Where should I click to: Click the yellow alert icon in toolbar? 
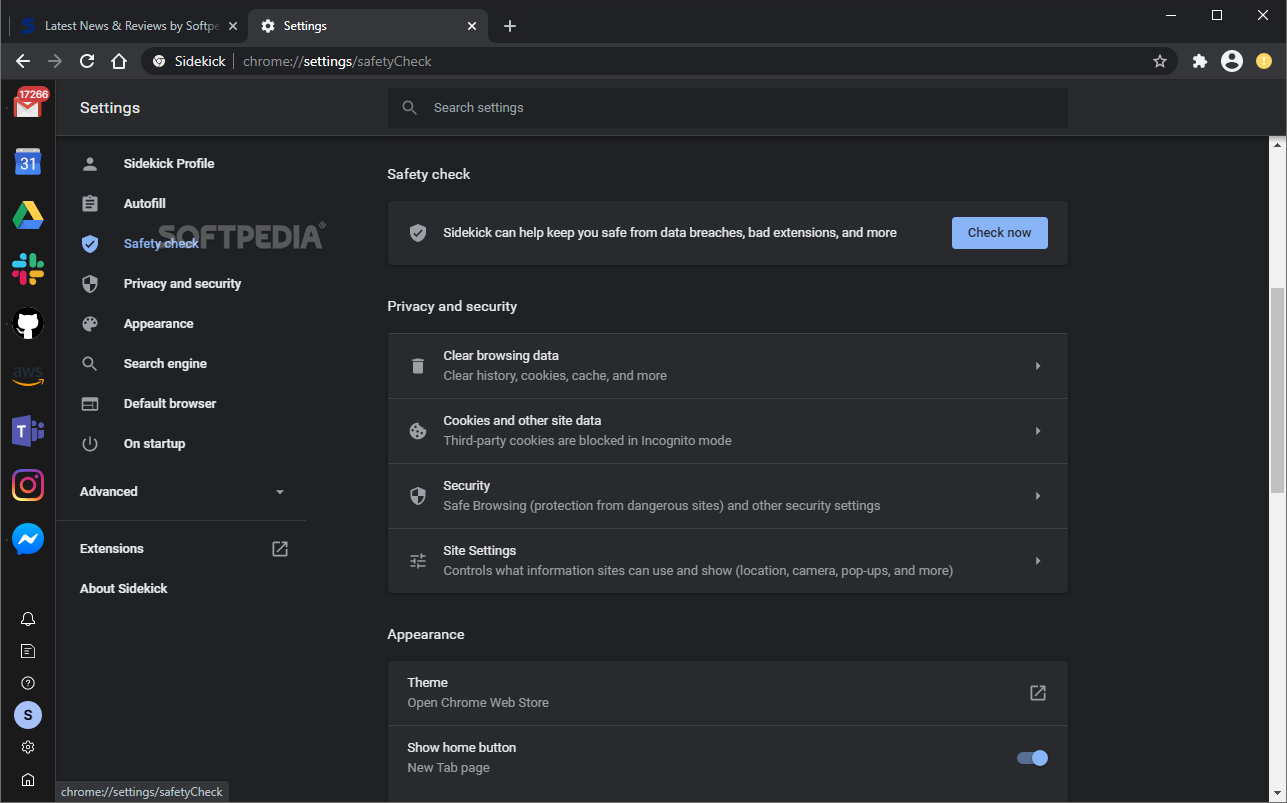(1264, 61)
